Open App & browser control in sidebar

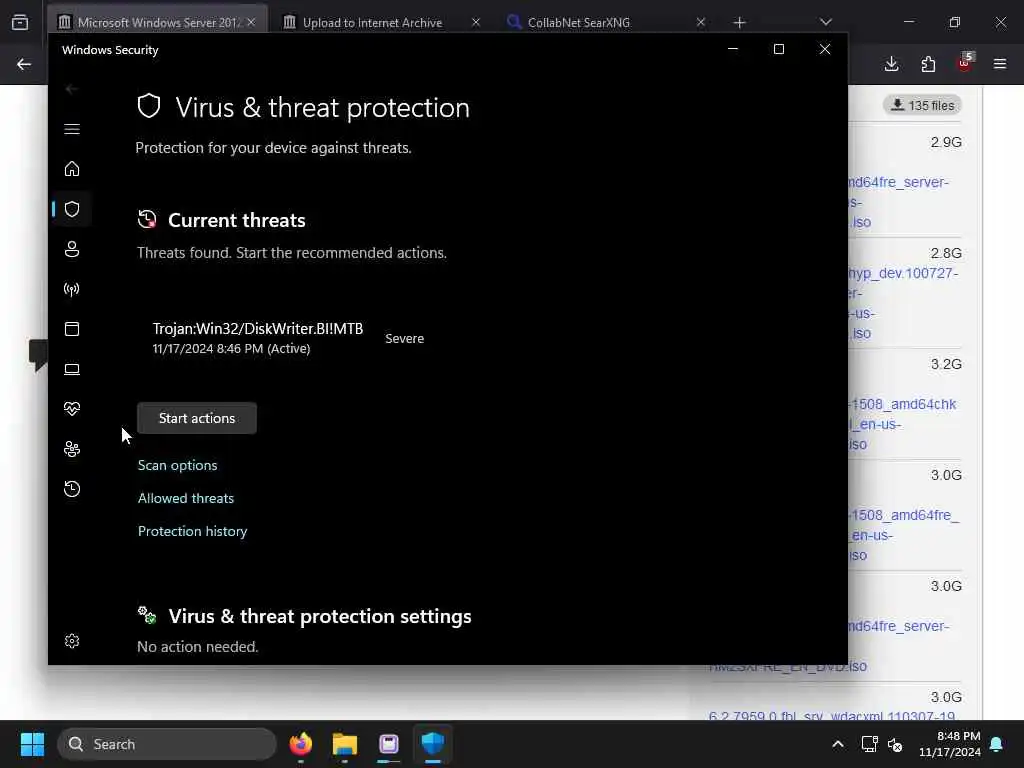point(72,328)
